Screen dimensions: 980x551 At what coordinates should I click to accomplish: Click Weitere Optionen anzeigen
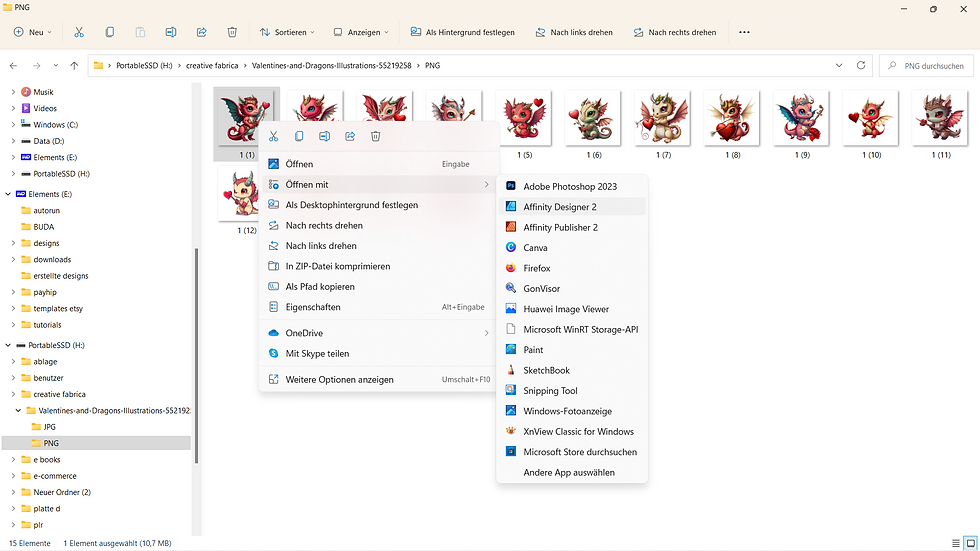379,379
